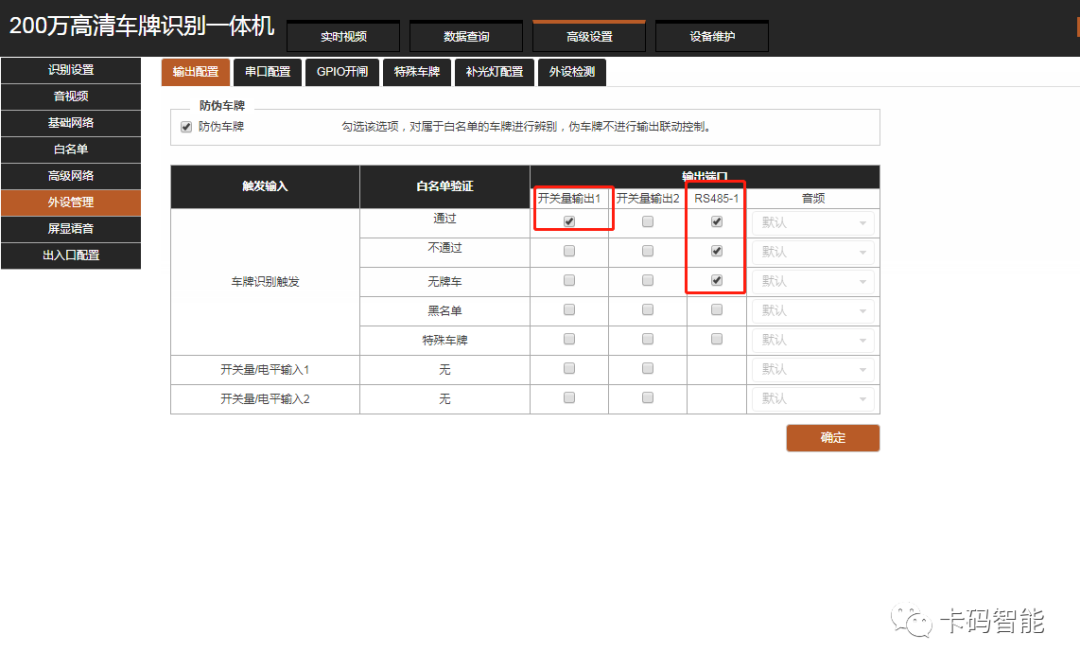The width and height of the screenshot is (1080, 669).
Task: Check 开关量输出1 for 特殊车牌 row
Action: pyautogui.click(x=569, y=339)
